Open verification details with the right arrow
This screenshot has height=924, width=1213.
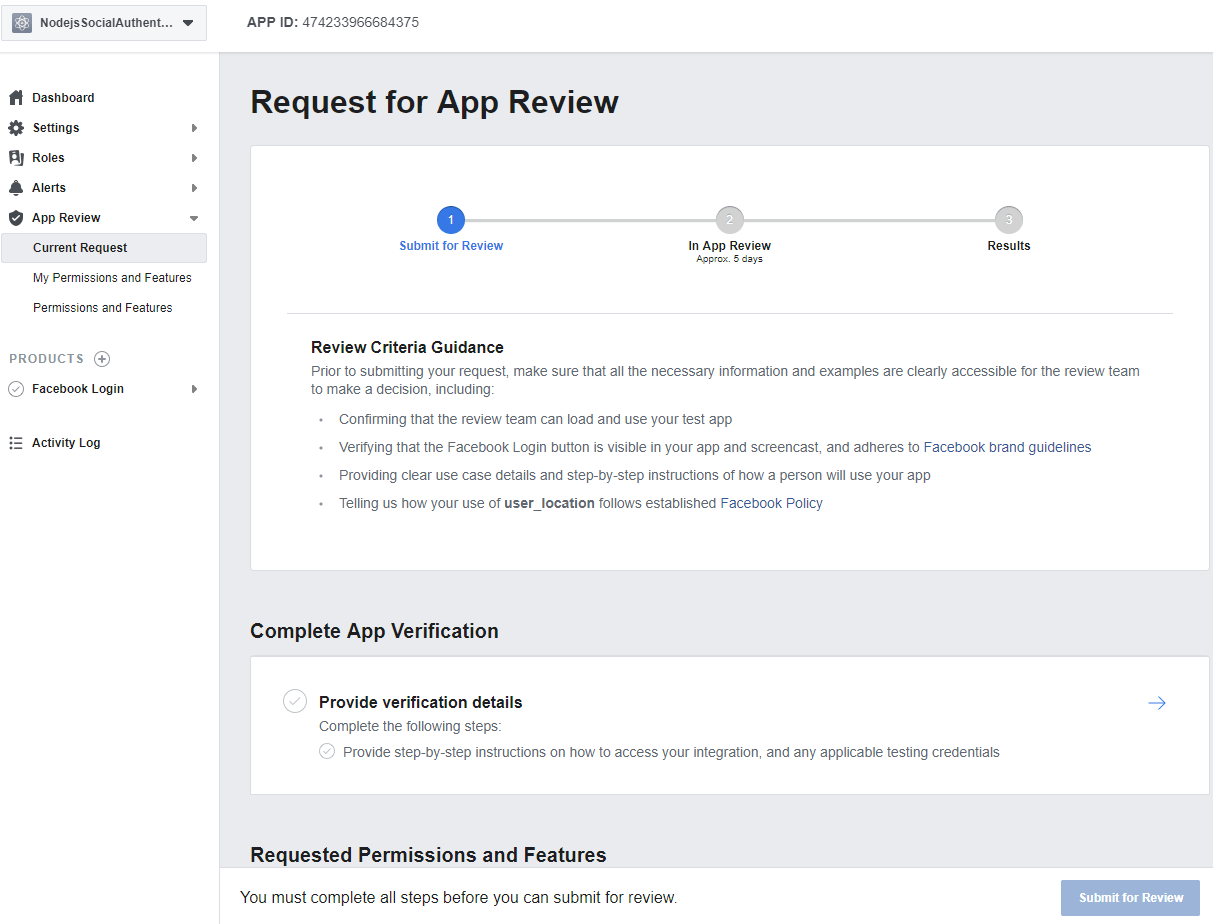click(1157, 703)
